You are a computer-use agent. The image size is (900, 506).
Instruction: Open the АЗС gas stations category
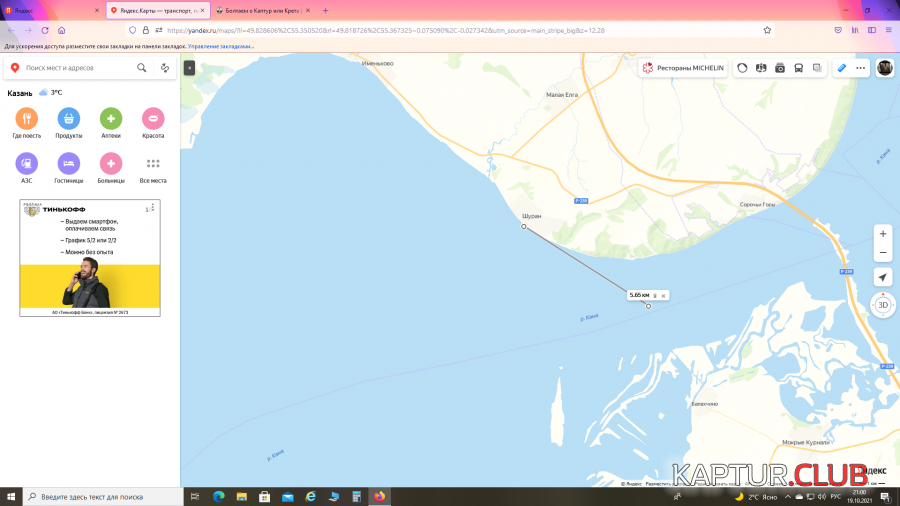(x=26, y=164)
